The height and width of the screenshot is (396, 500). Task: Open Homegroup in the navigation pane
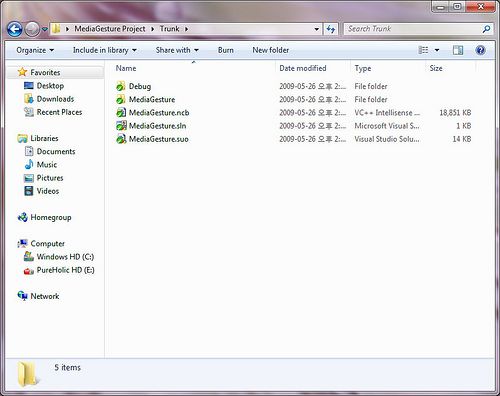51,217
